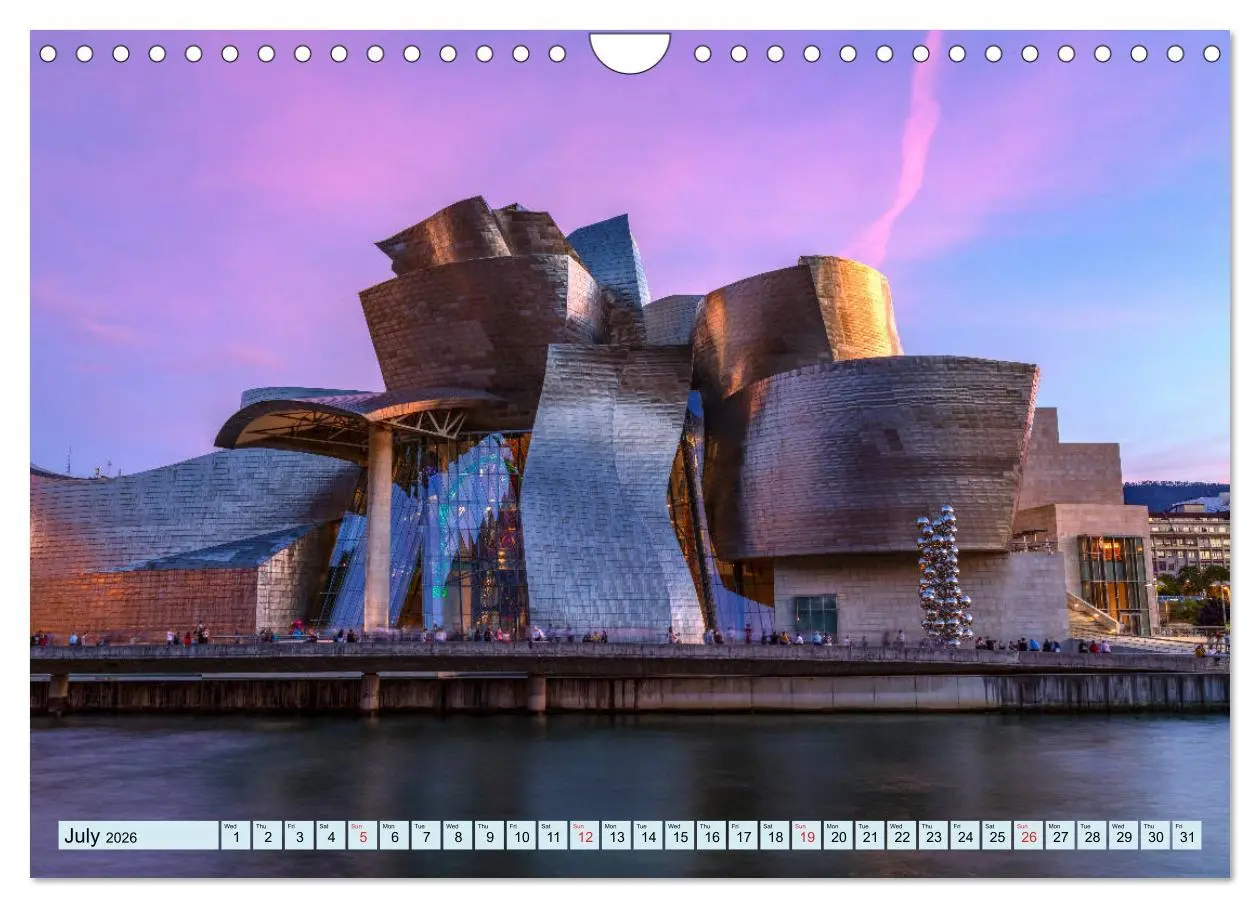This screenshot has width=1260, height=908.
Task: Select Tuesday 7 date cell
Action: tap(426, 835)
